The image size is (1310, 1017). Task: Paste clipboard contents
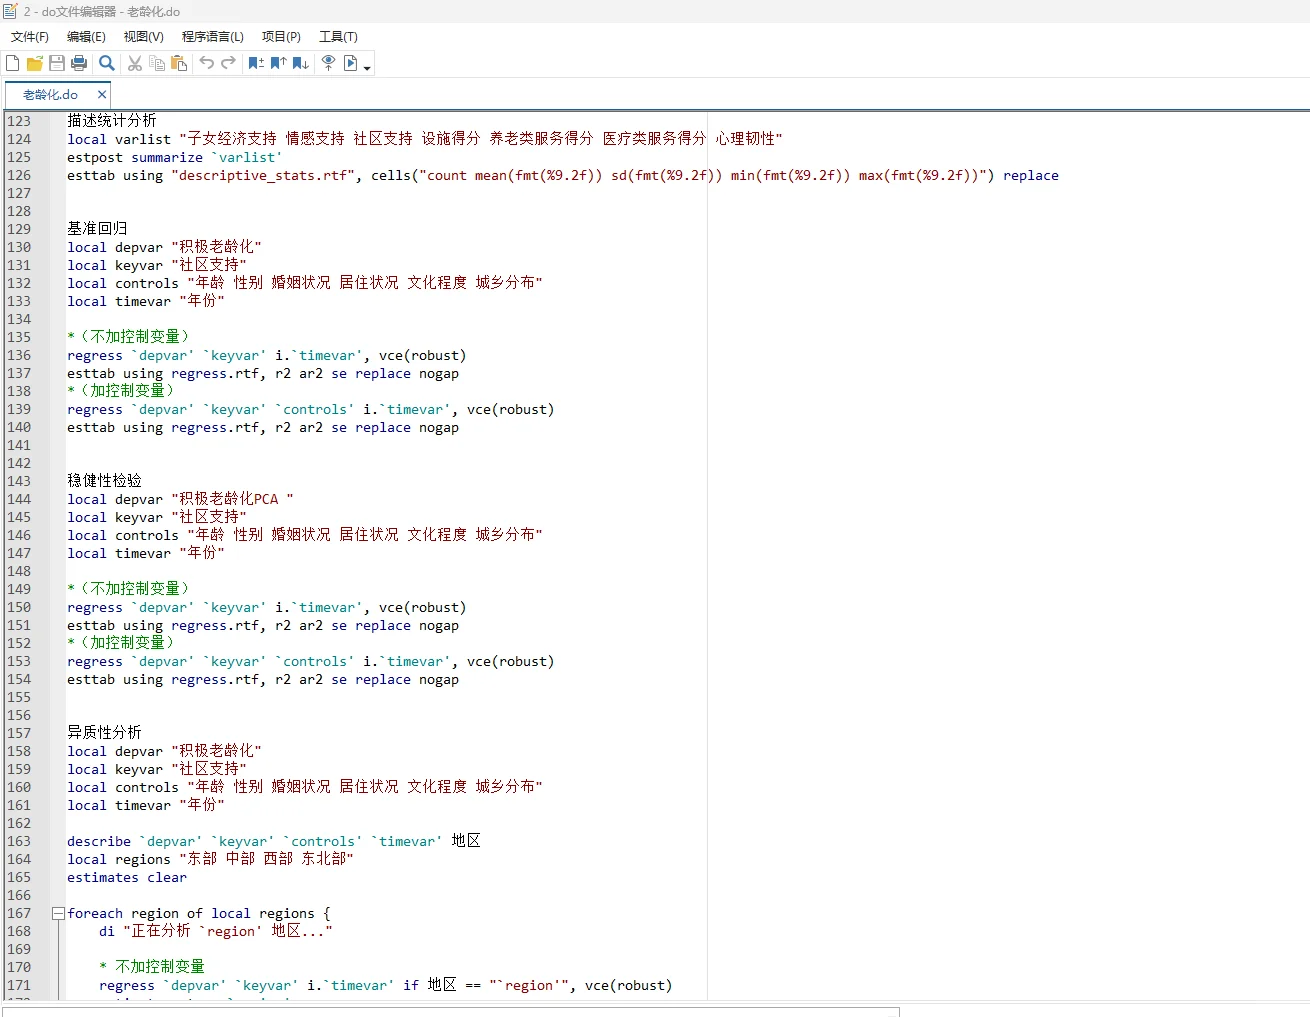click(x=179, y=63)
